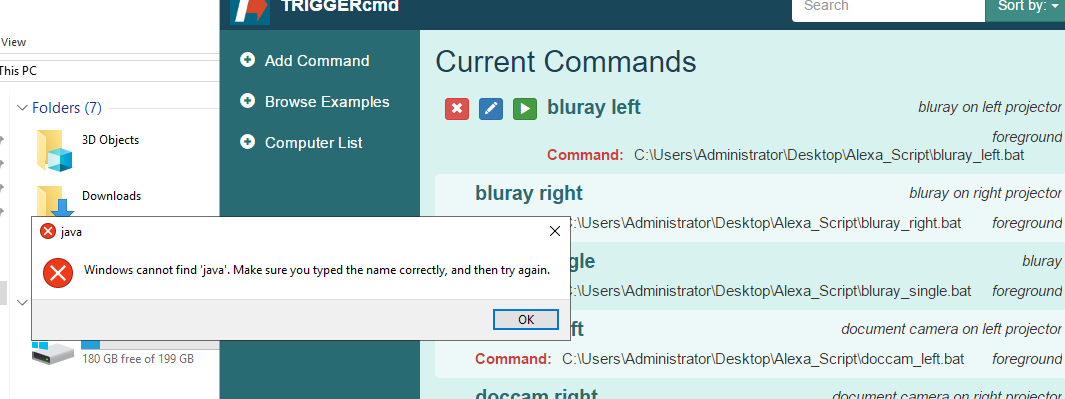The width and height of the screenshot is (1065, 399).
Task: Click the 3D Objects folder label
Action: (x=110, y=140)
